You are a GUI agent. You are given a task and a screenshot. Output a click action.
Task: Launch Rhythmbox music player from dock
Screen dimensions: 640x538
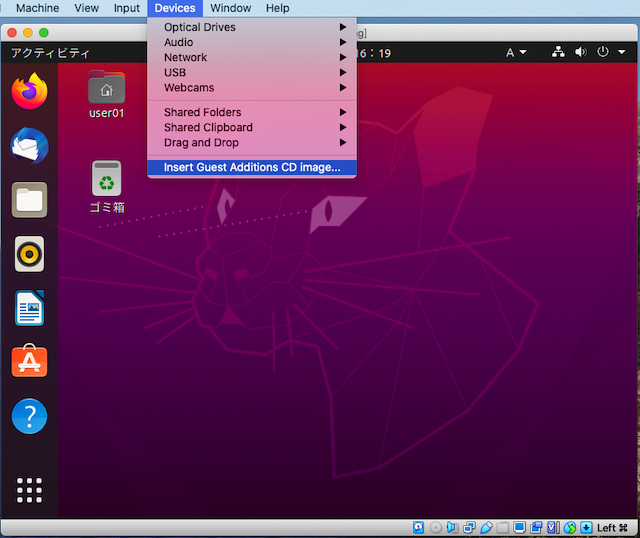point(29,254)
